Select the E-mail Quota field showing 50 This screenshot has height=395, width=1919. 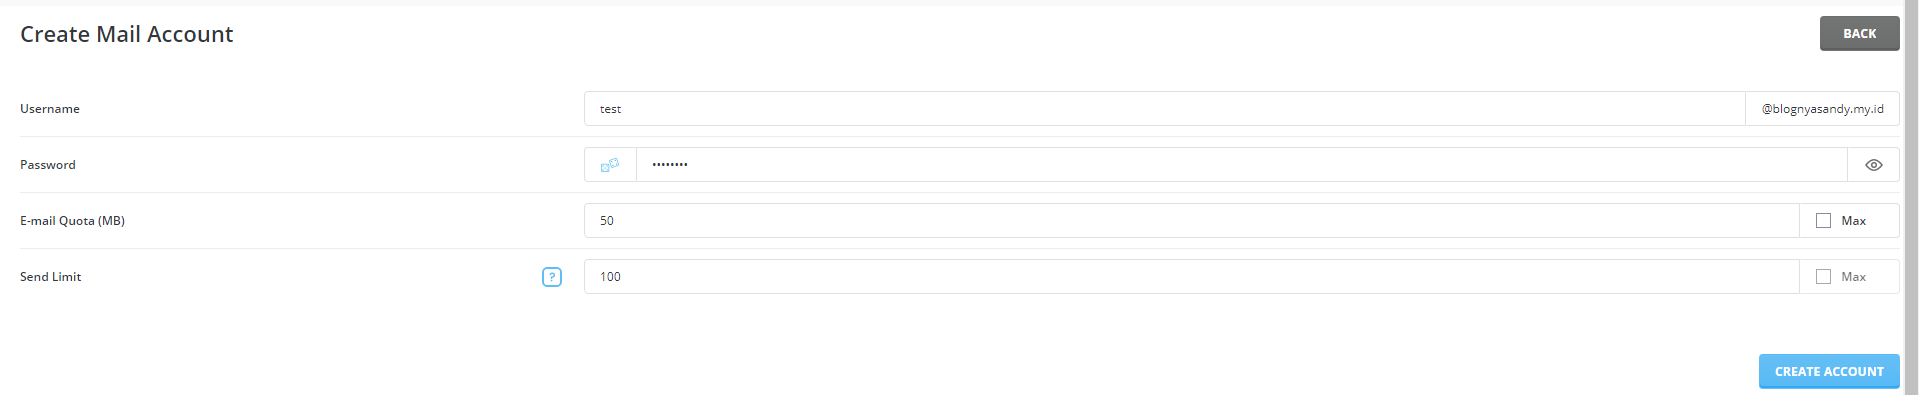coord(1192,221)
